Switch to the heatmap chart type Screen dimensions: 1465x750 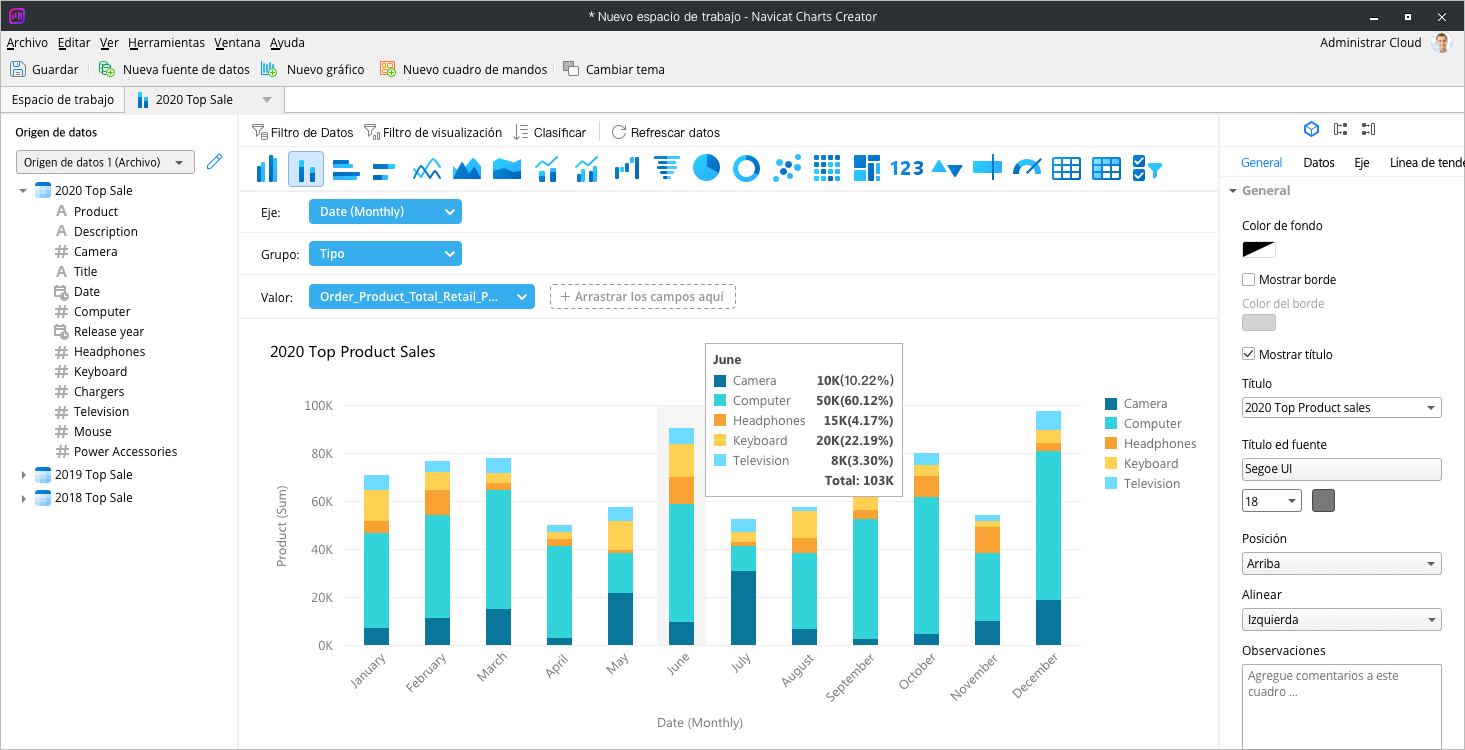[826, 169]
